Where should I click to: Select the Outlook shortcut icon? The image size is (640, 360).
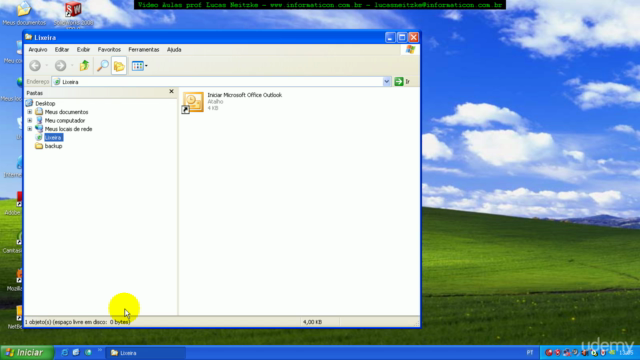tap(193, 102)
